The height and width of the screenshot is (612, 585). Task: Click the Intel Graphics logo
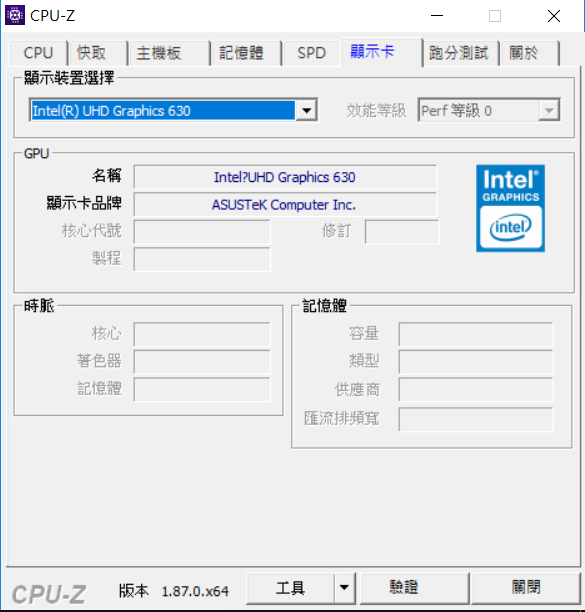click(x=510, y=208)
